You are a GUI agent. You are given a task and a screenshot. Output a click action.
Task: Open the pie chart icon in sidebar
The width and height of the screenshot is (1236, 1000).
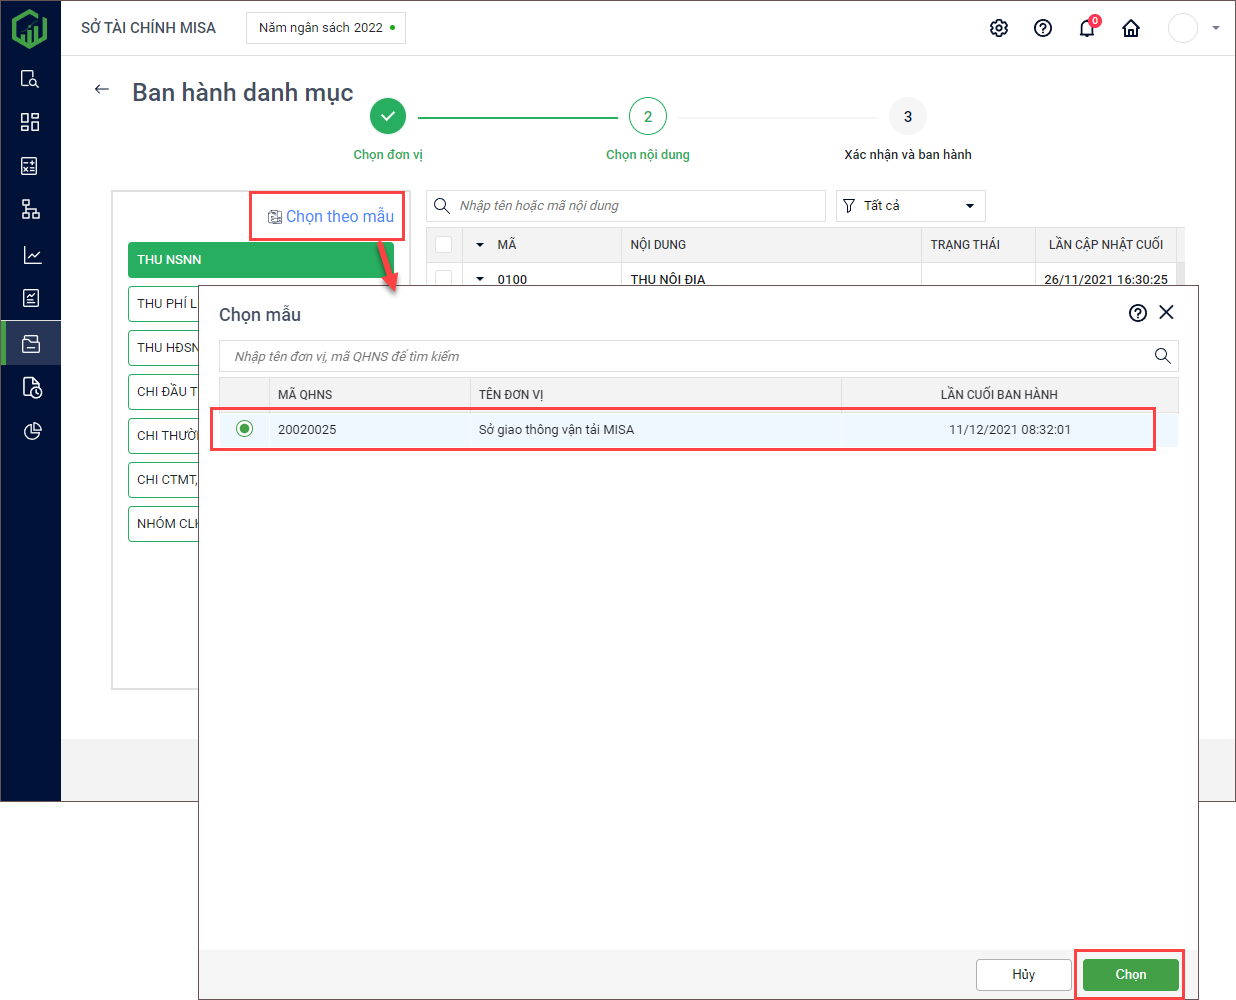(31, 431)
